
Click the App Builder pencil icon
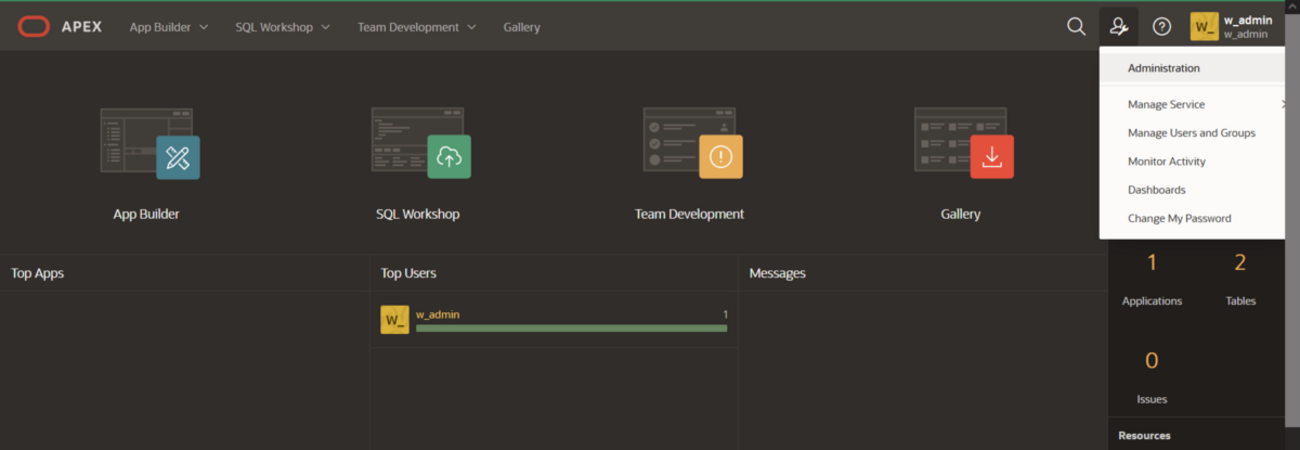[177, 157]
